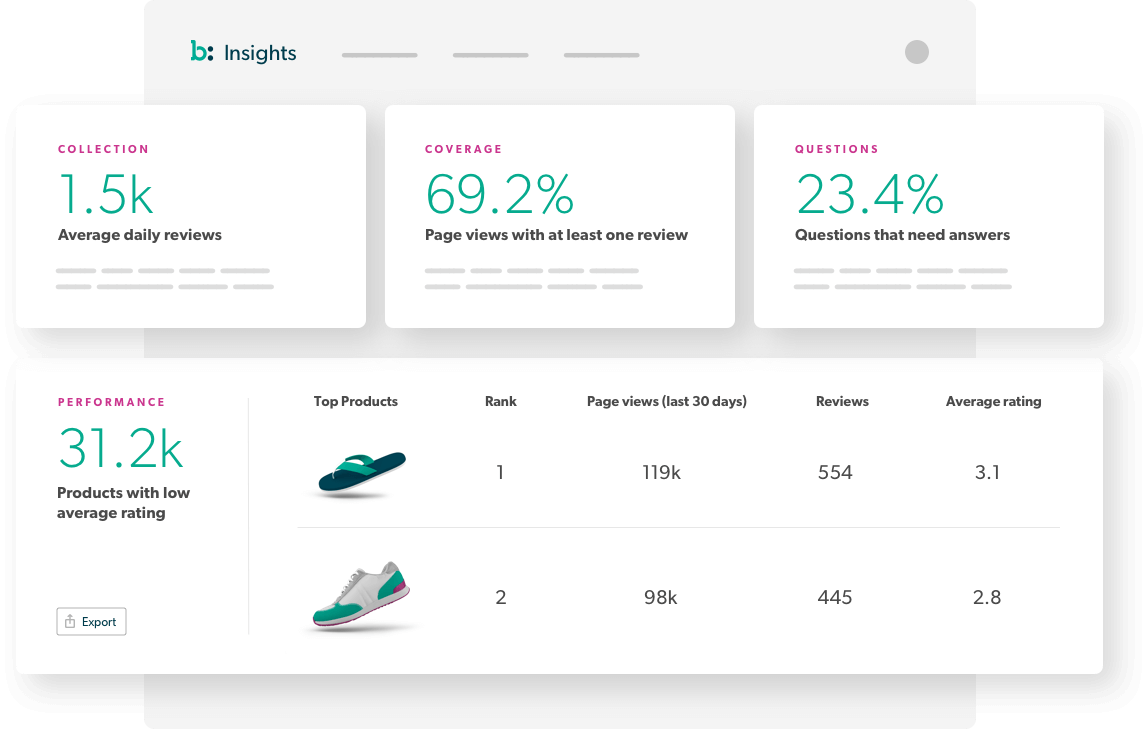Click the Bazaarvoice "b:" logo
This screenshot has width=1148, height=729.
tap(200, 52)
